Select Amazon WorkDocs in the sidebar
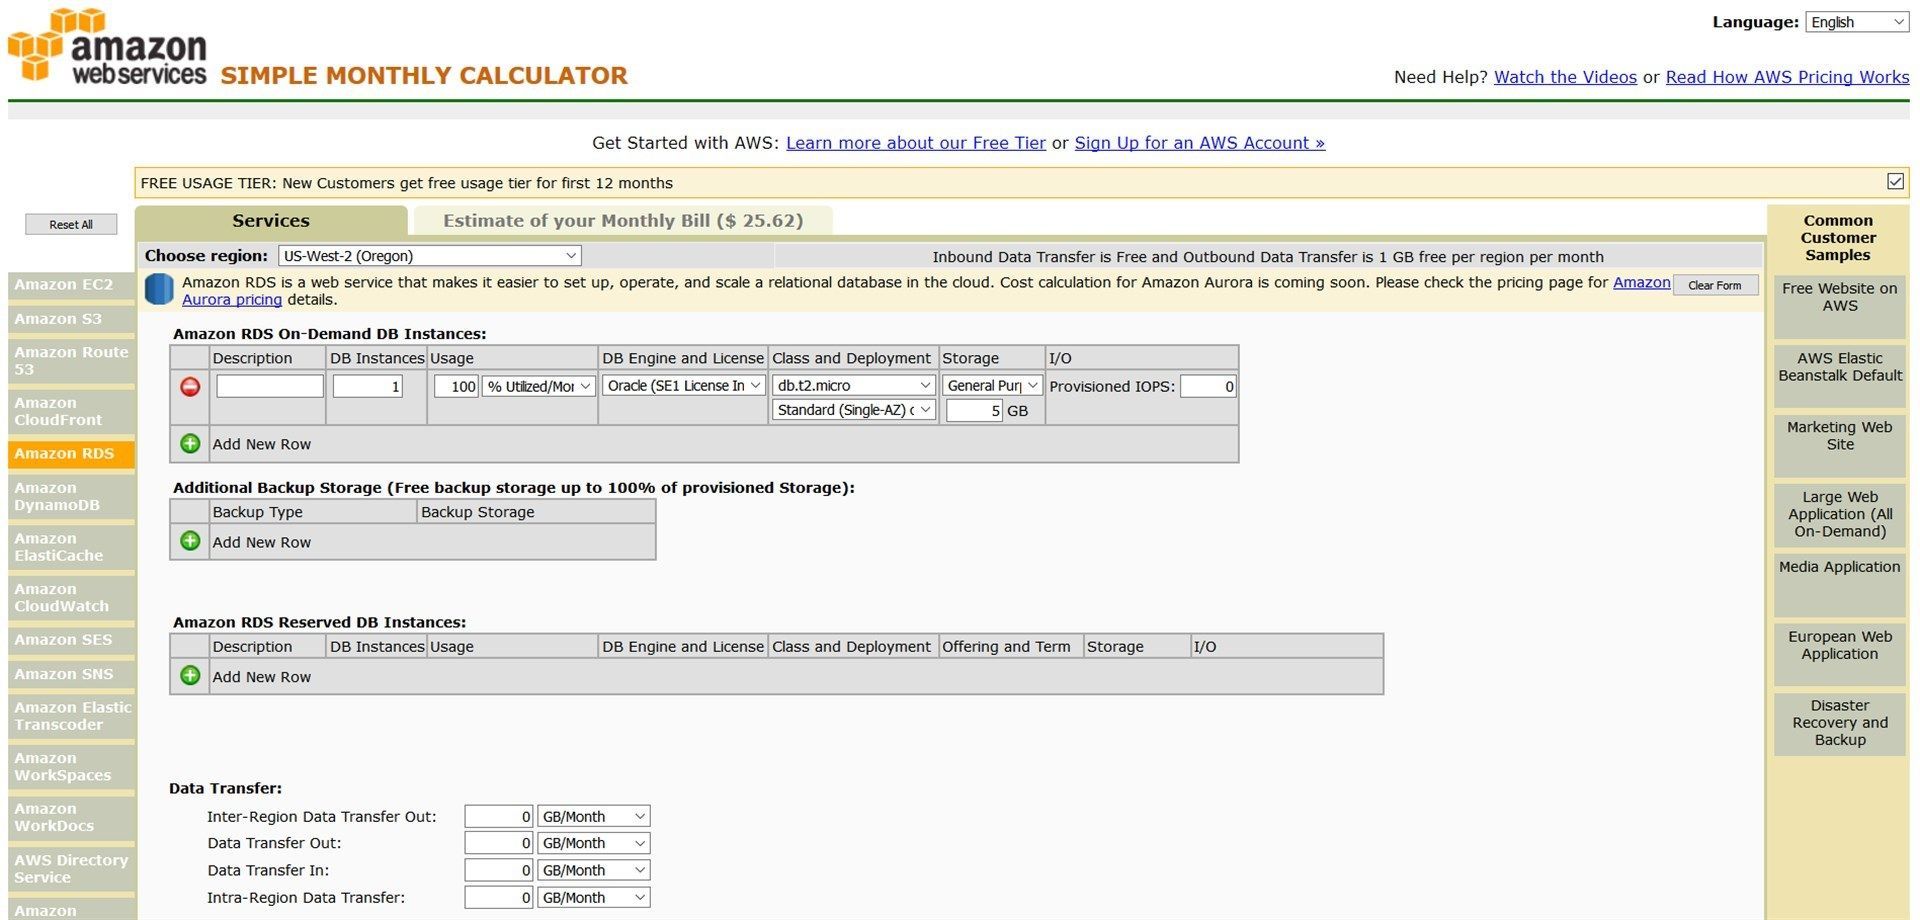The image size is (1920, 920). click(71, 818)
